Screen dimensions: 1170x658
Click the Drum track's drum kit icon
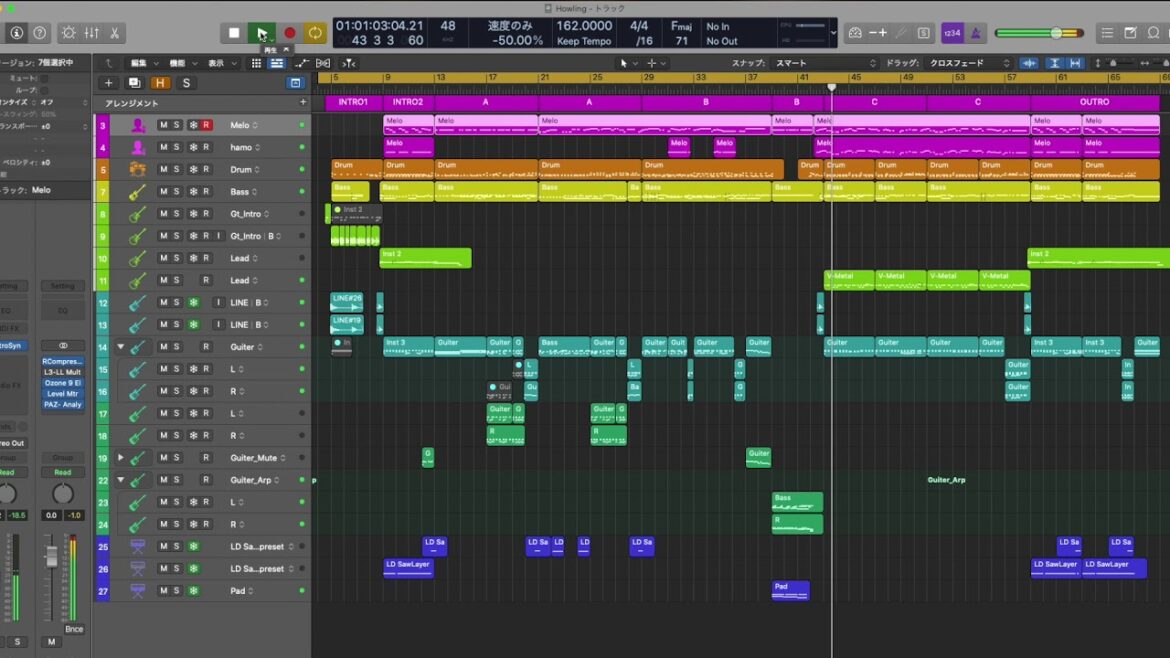(x=137, y=169)
